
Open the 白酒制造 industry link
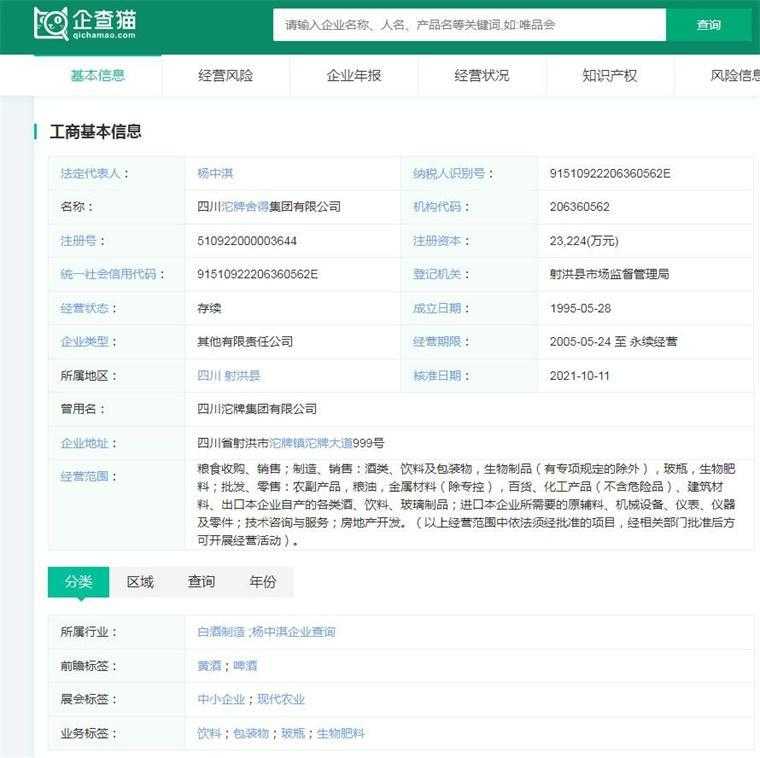221,632
